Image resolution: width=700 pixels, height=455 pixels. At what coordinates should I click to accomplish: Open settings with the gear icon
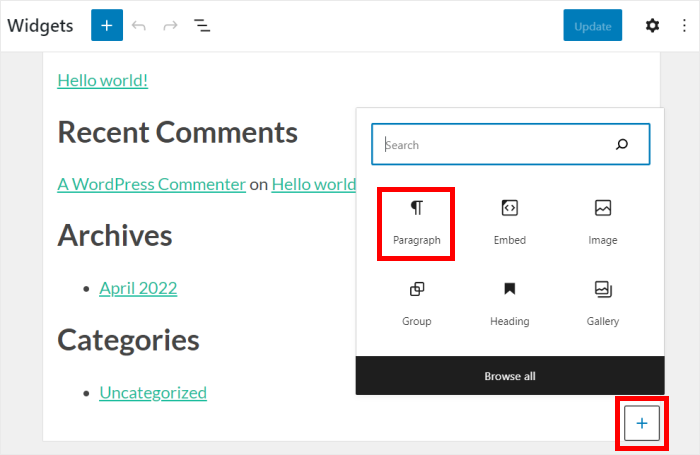[652, 26]
